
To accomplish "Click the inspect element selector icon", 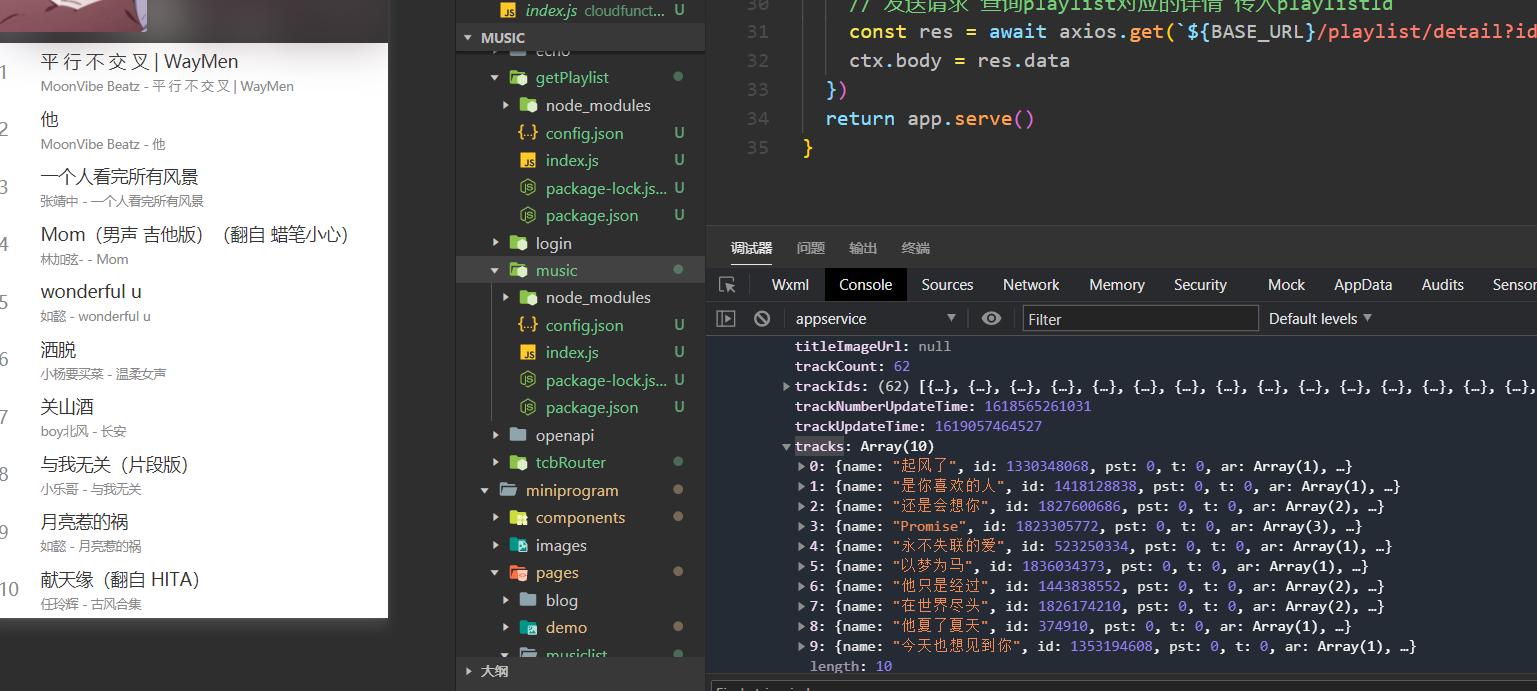I will (727, 285).
